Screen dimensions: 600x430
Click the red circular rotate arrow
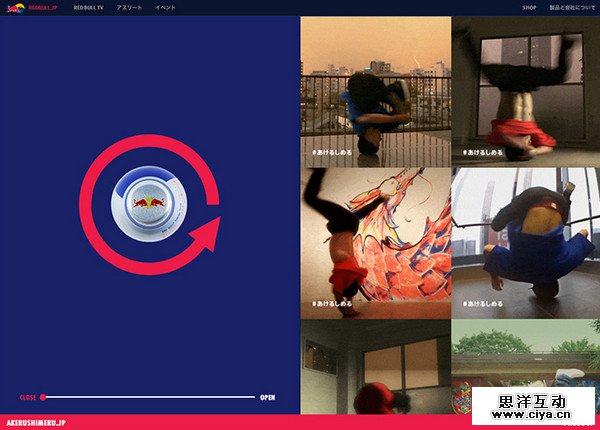pyautogui.click(x=150, y=205)
